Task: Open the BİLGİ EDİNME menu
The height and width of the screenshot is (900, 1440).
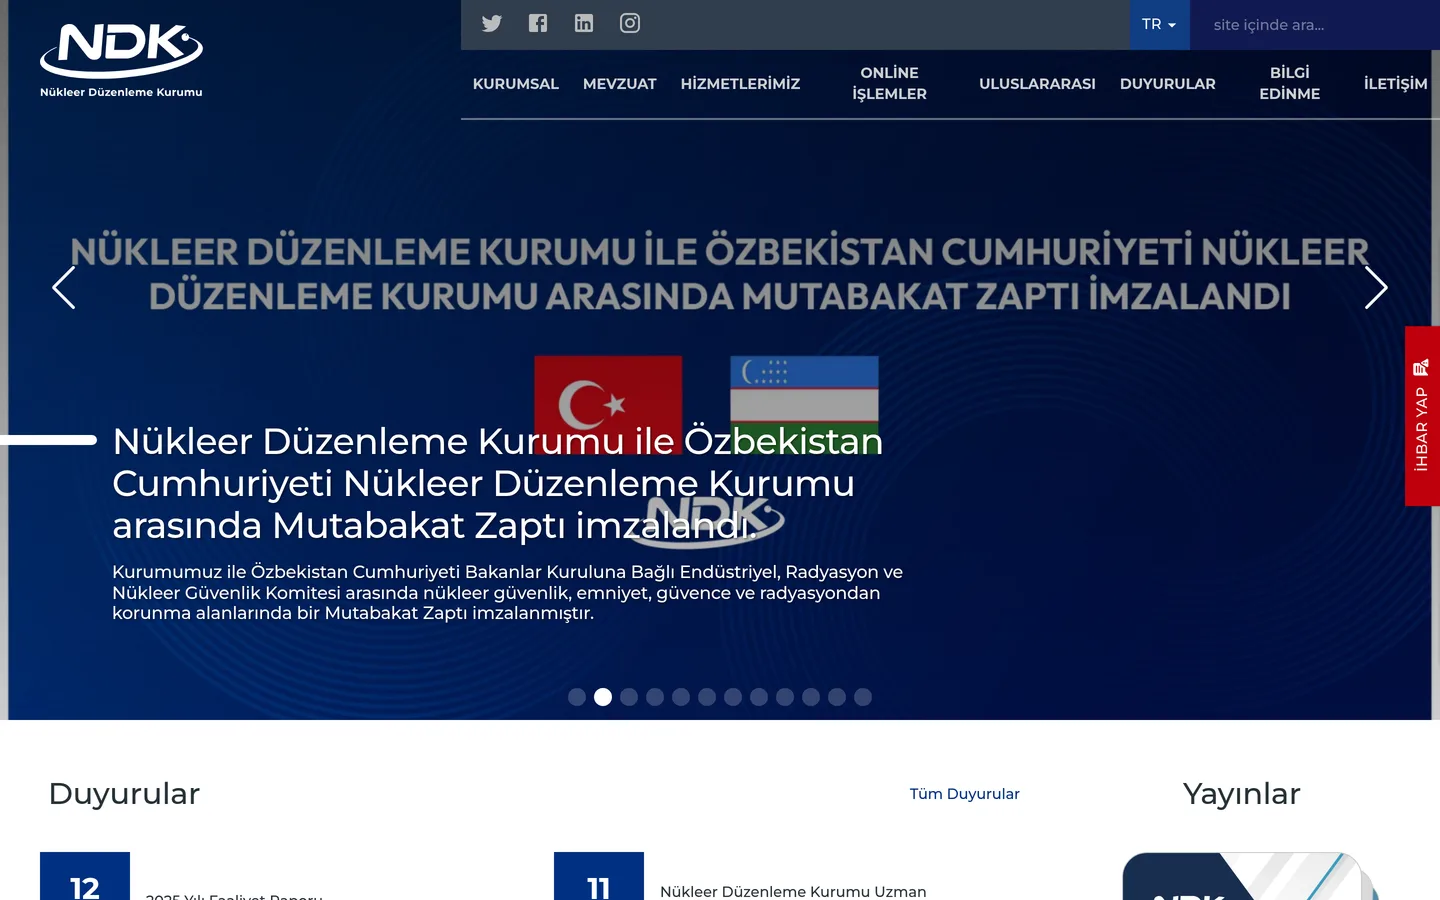Action: (x=1290, y=83)
